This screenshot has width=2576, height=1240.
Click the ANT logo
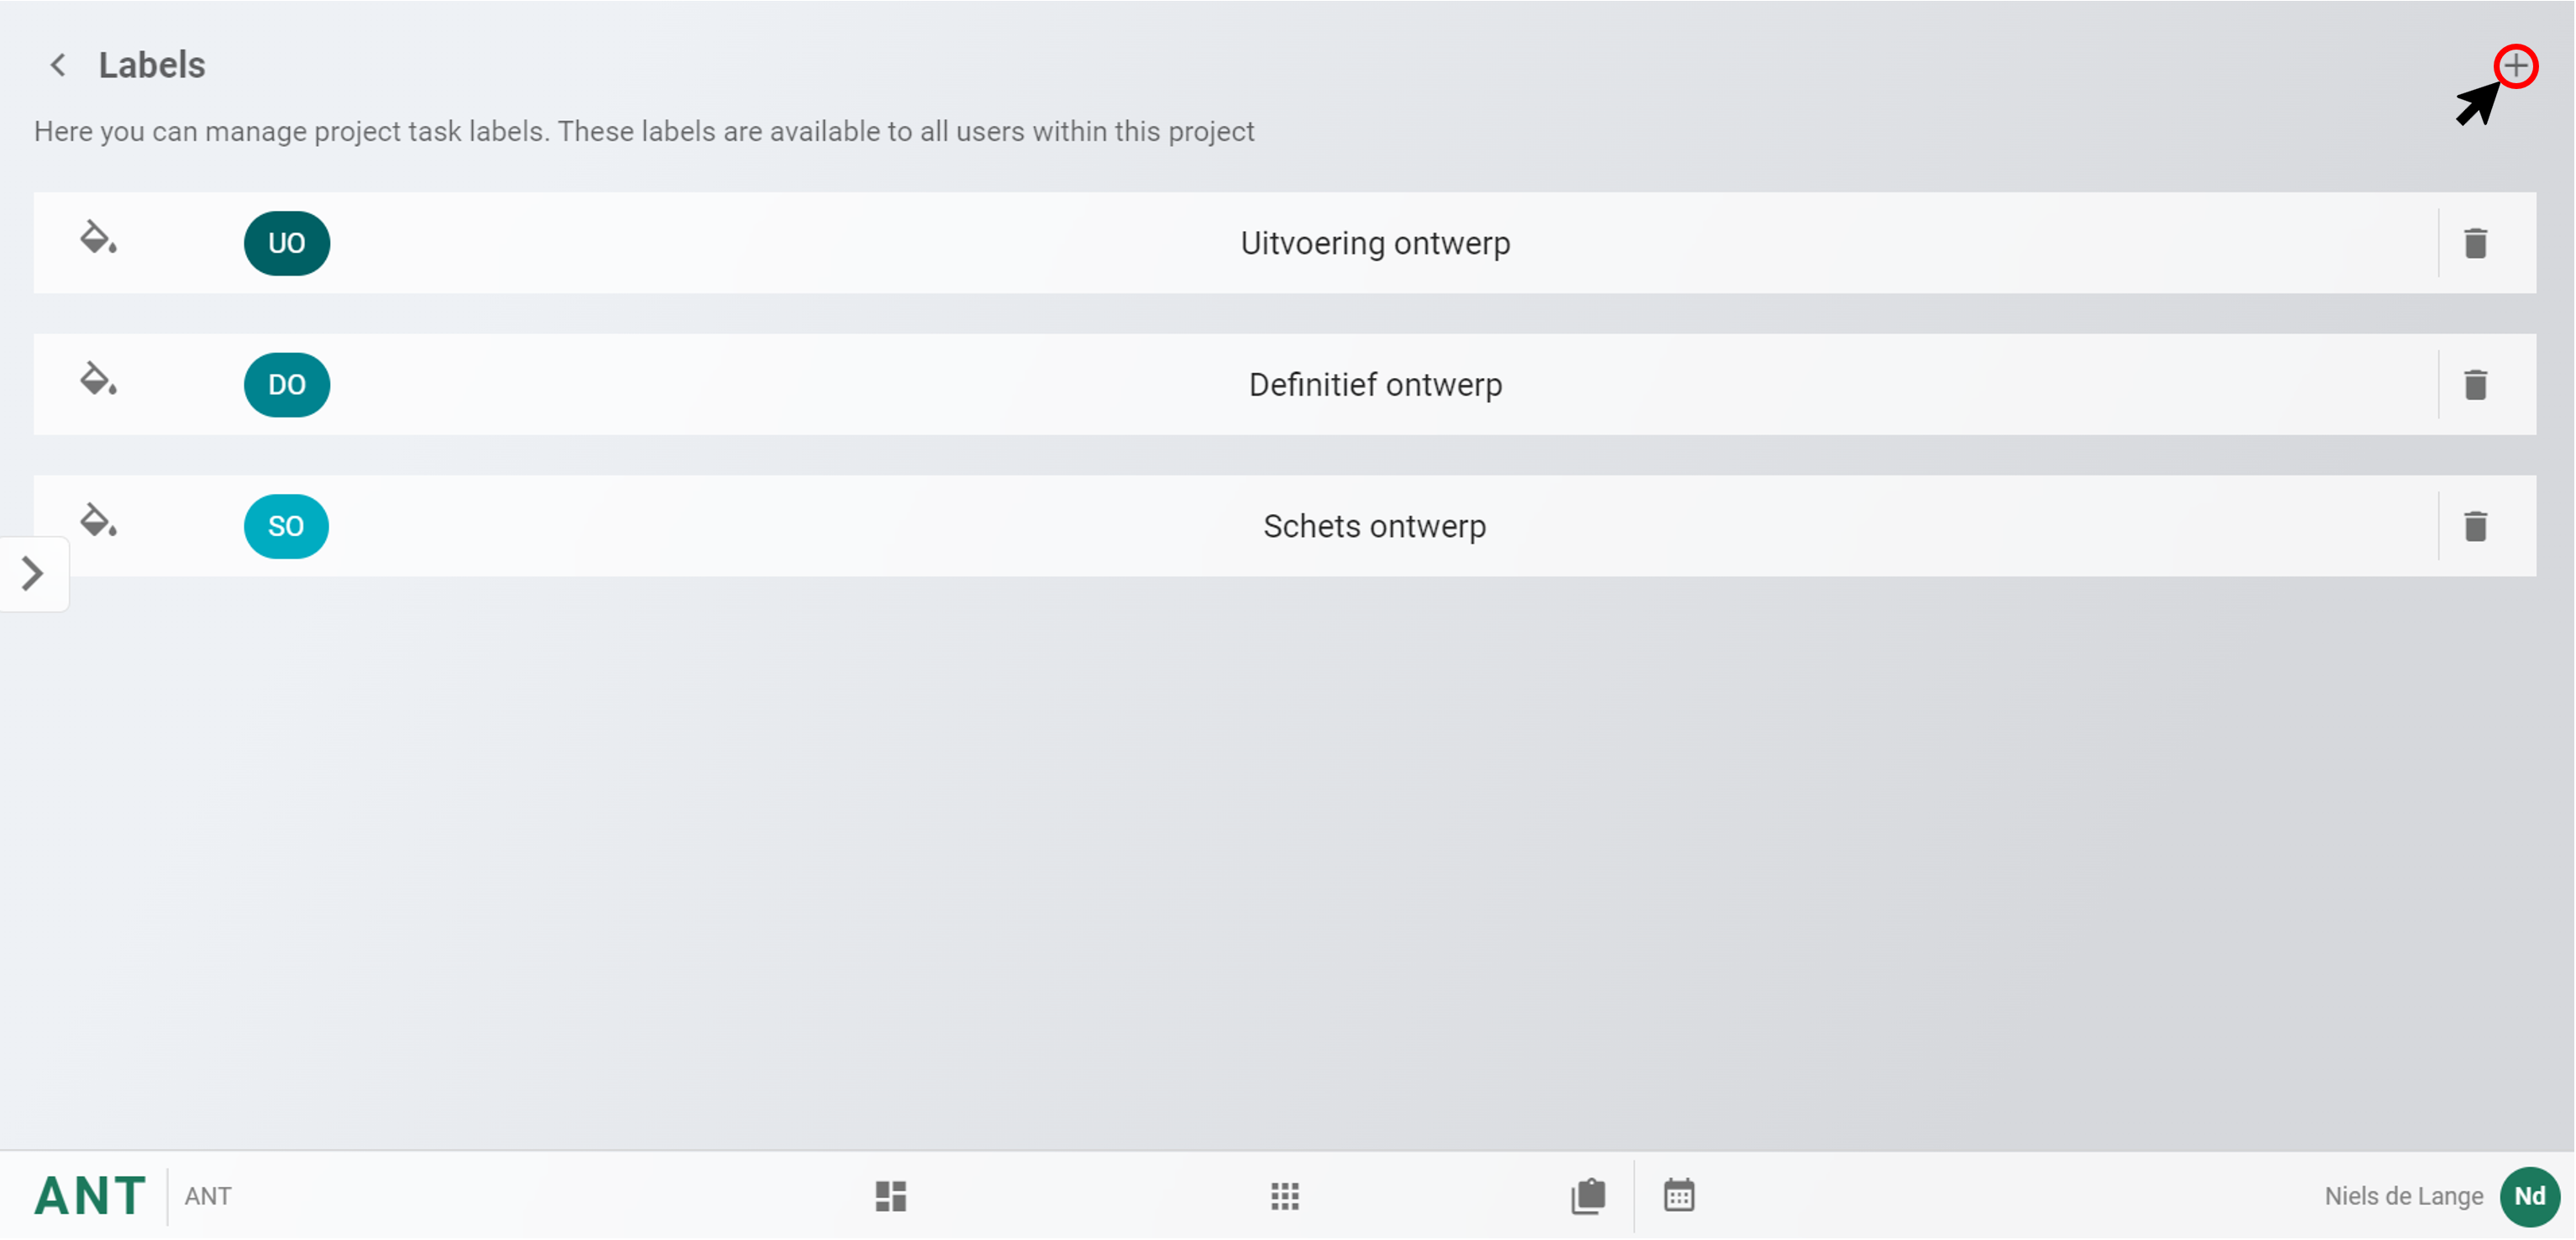click(x=90, y=1196)
